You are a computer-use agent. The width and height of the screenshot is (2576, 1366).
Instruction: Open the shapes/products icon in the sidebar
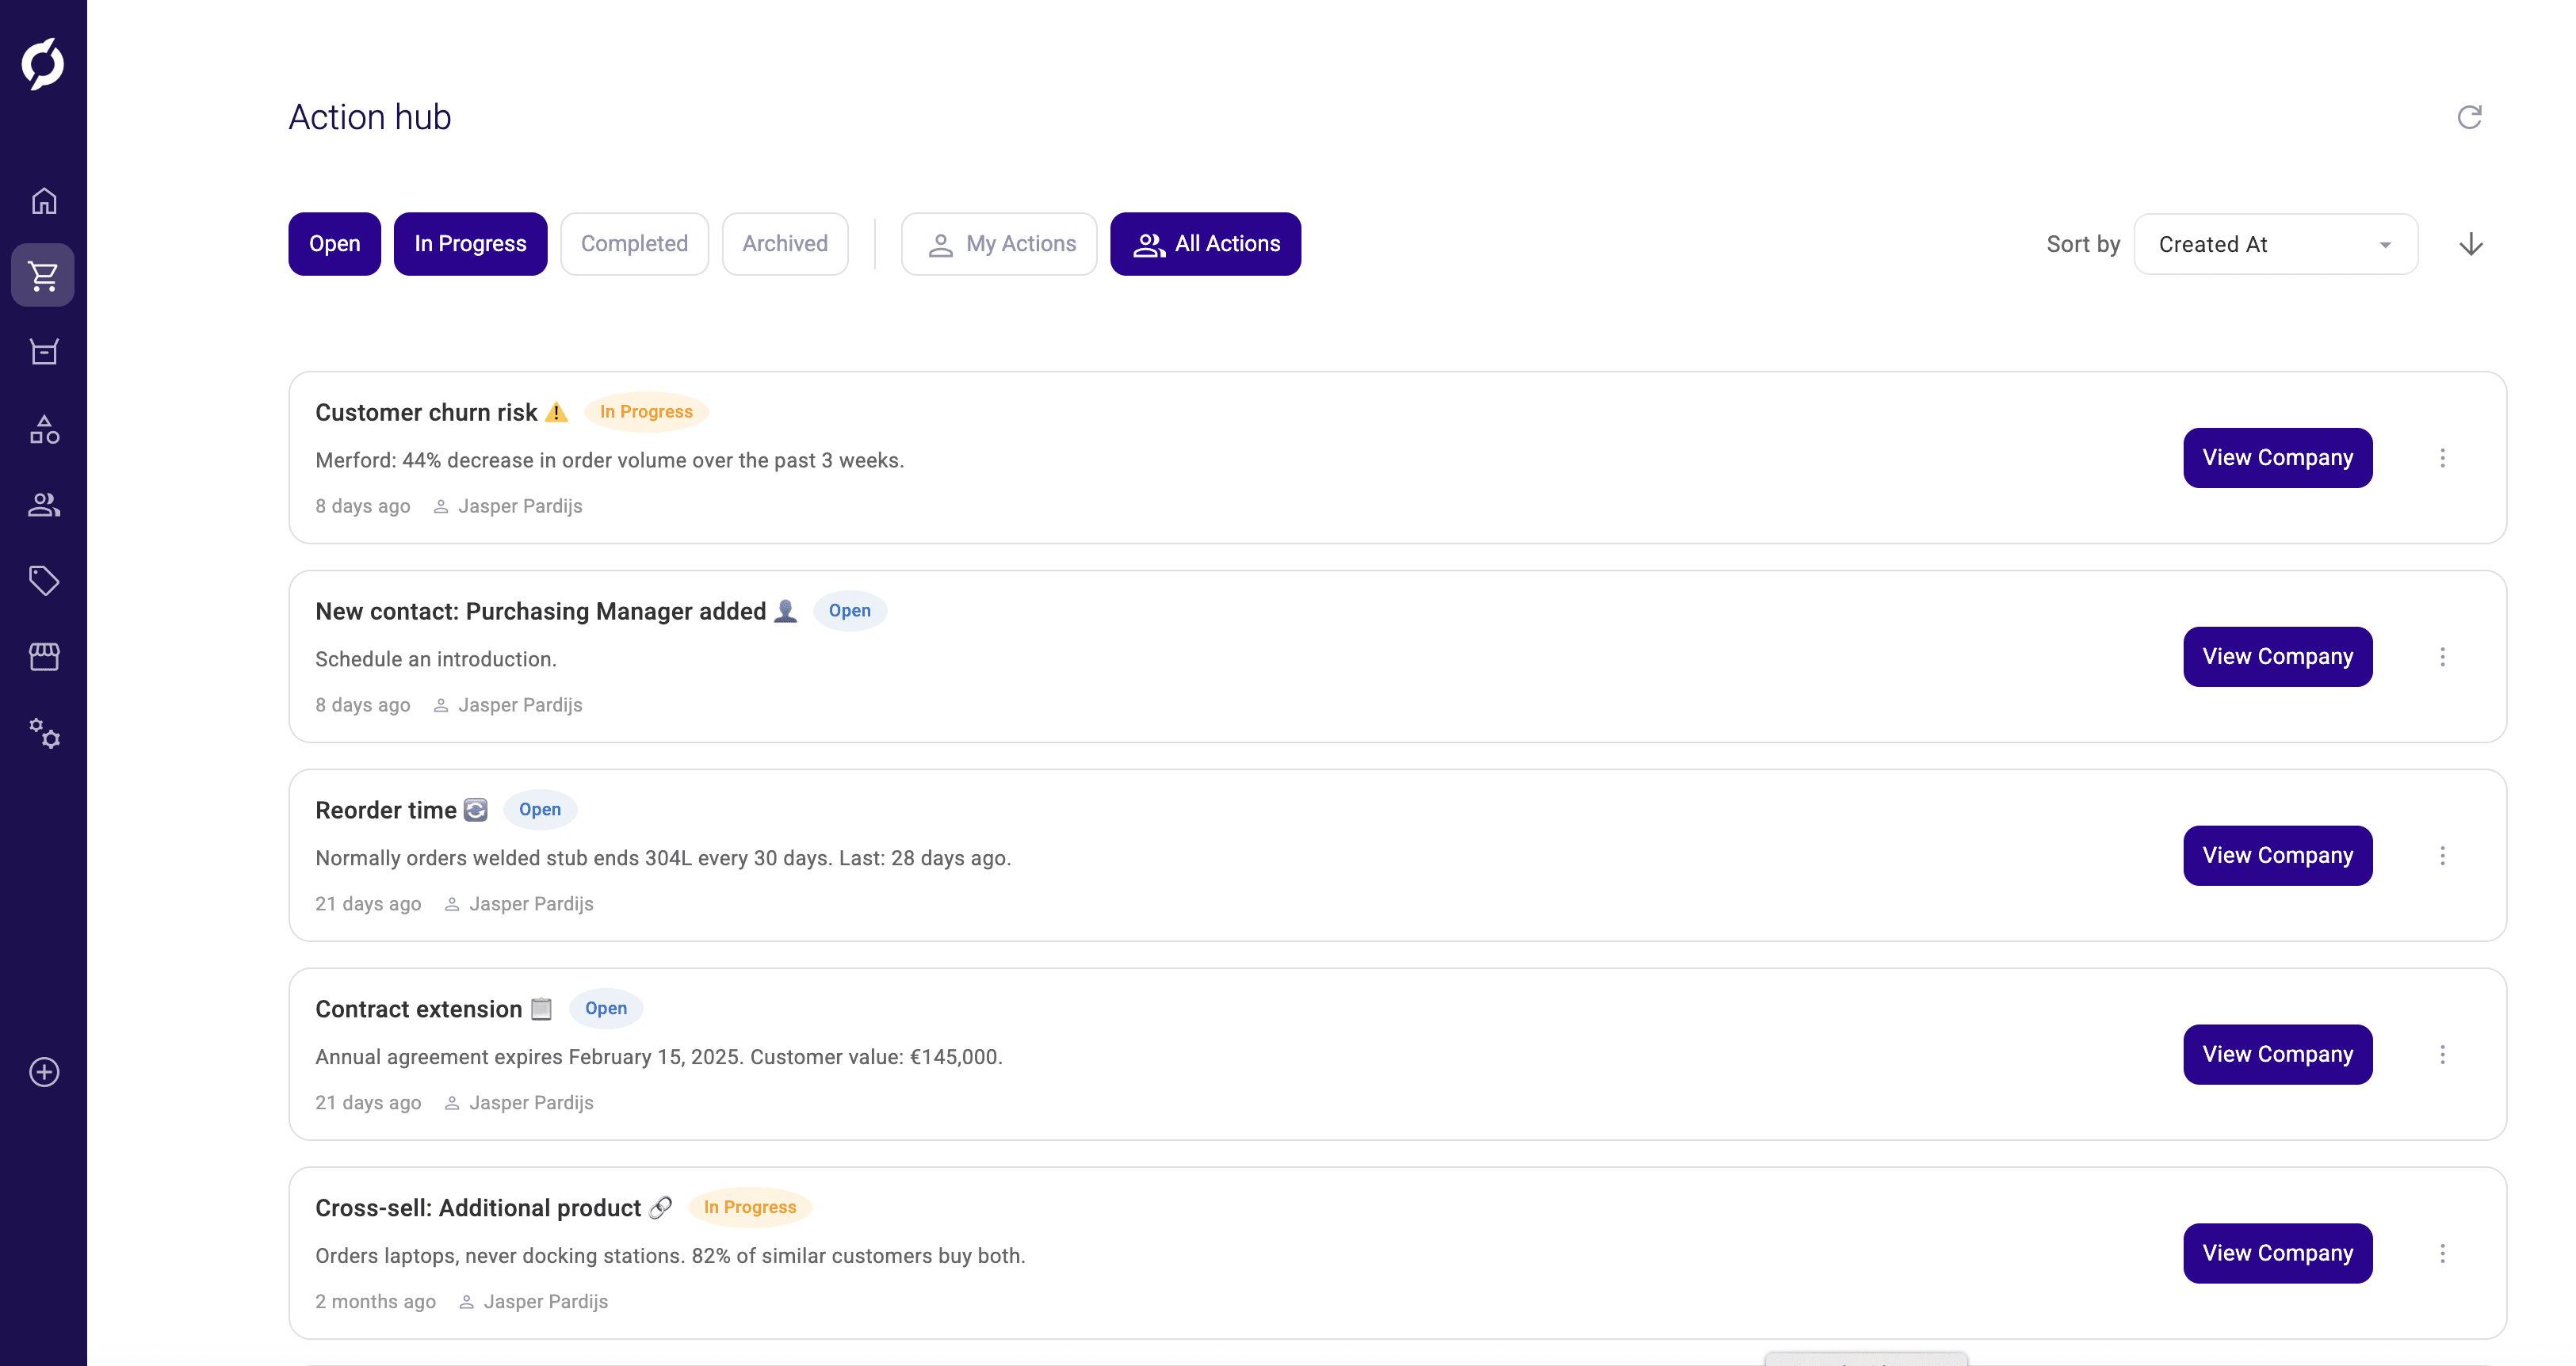click(44, 430)
